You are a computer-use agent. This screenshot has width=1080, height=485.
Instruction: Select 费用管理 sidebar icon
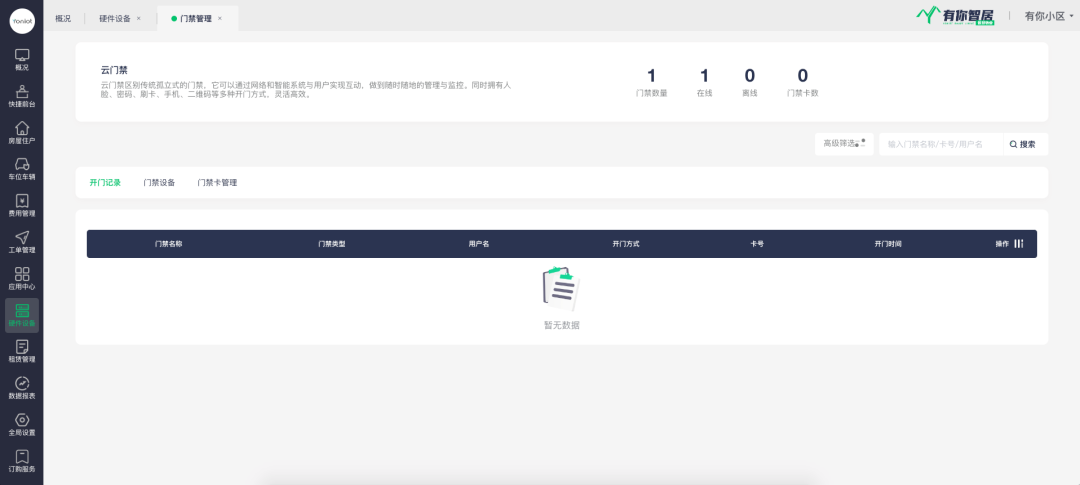(x=21, y=205)
